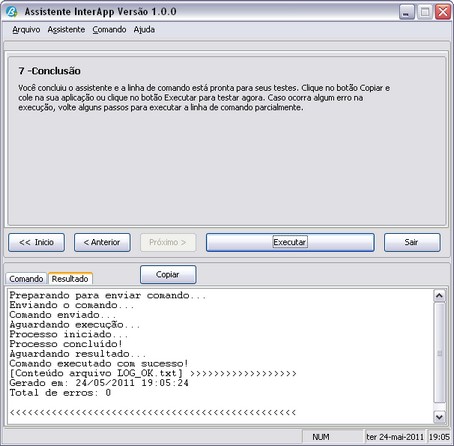
Task: Click the < Anterior button
Action: [x=102, y=242]
